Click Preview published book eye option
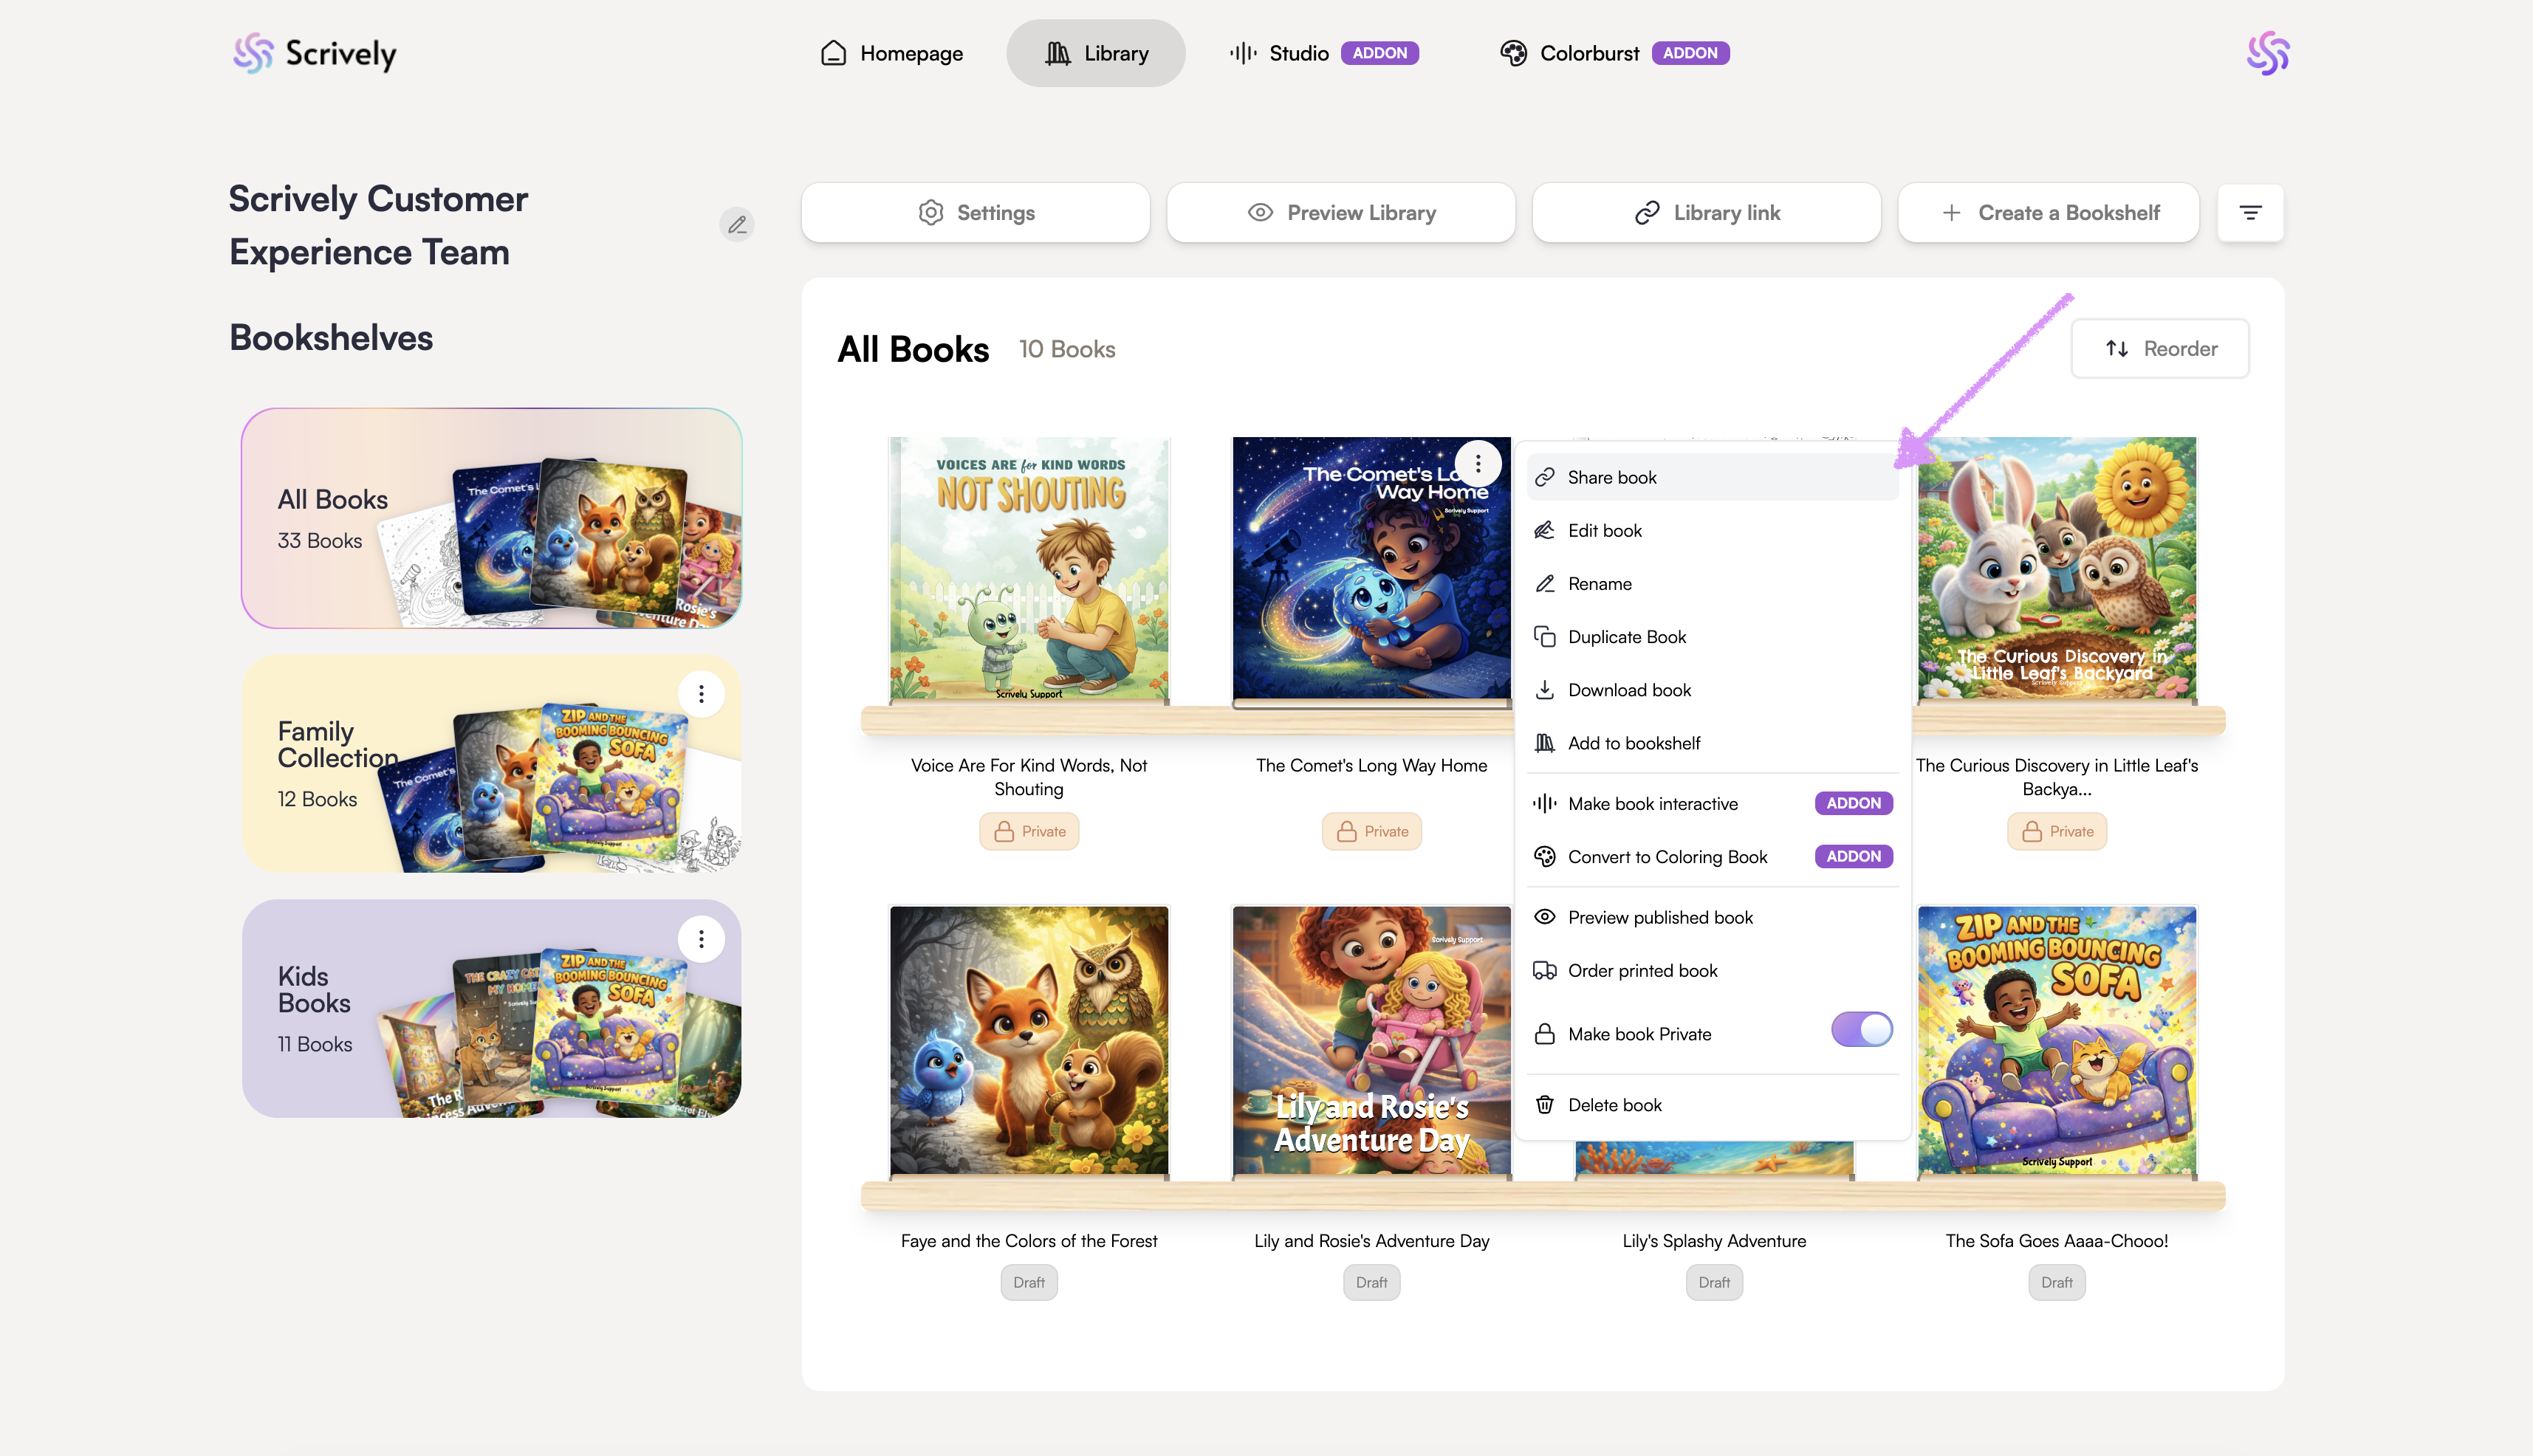 click(1660, 917)
